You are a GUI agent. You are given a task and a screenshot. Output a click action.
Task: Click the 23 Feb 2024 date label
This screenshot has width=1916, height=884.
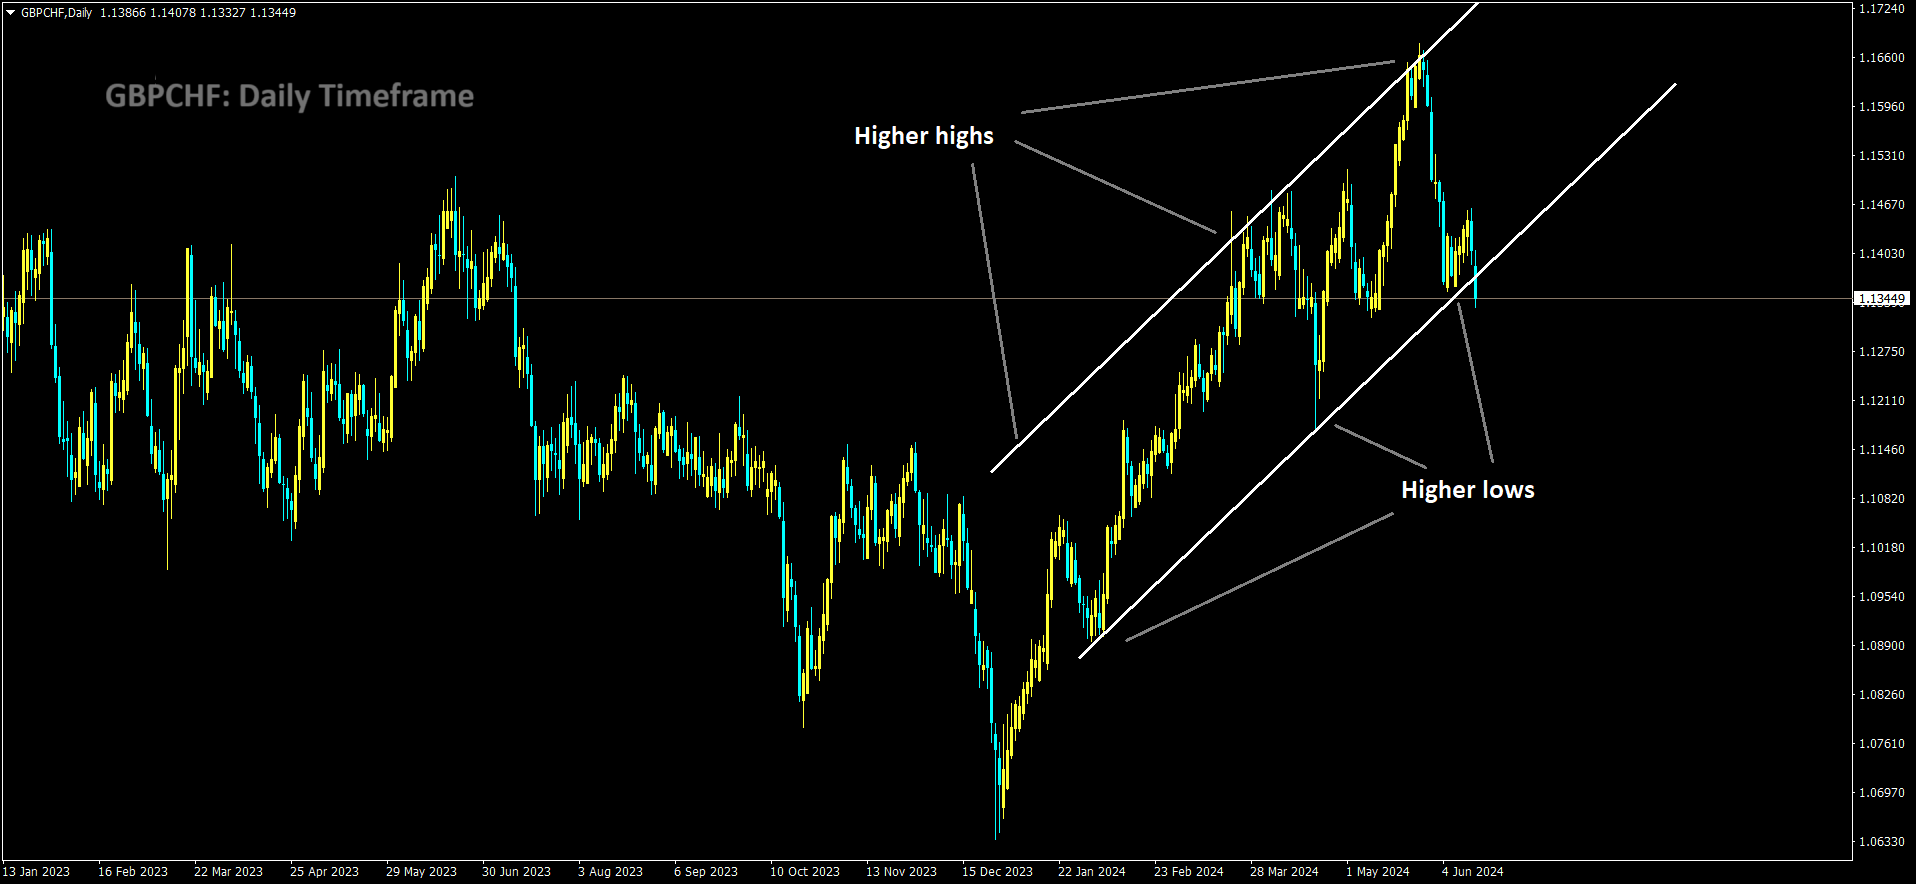click(x=1189, y=872)
